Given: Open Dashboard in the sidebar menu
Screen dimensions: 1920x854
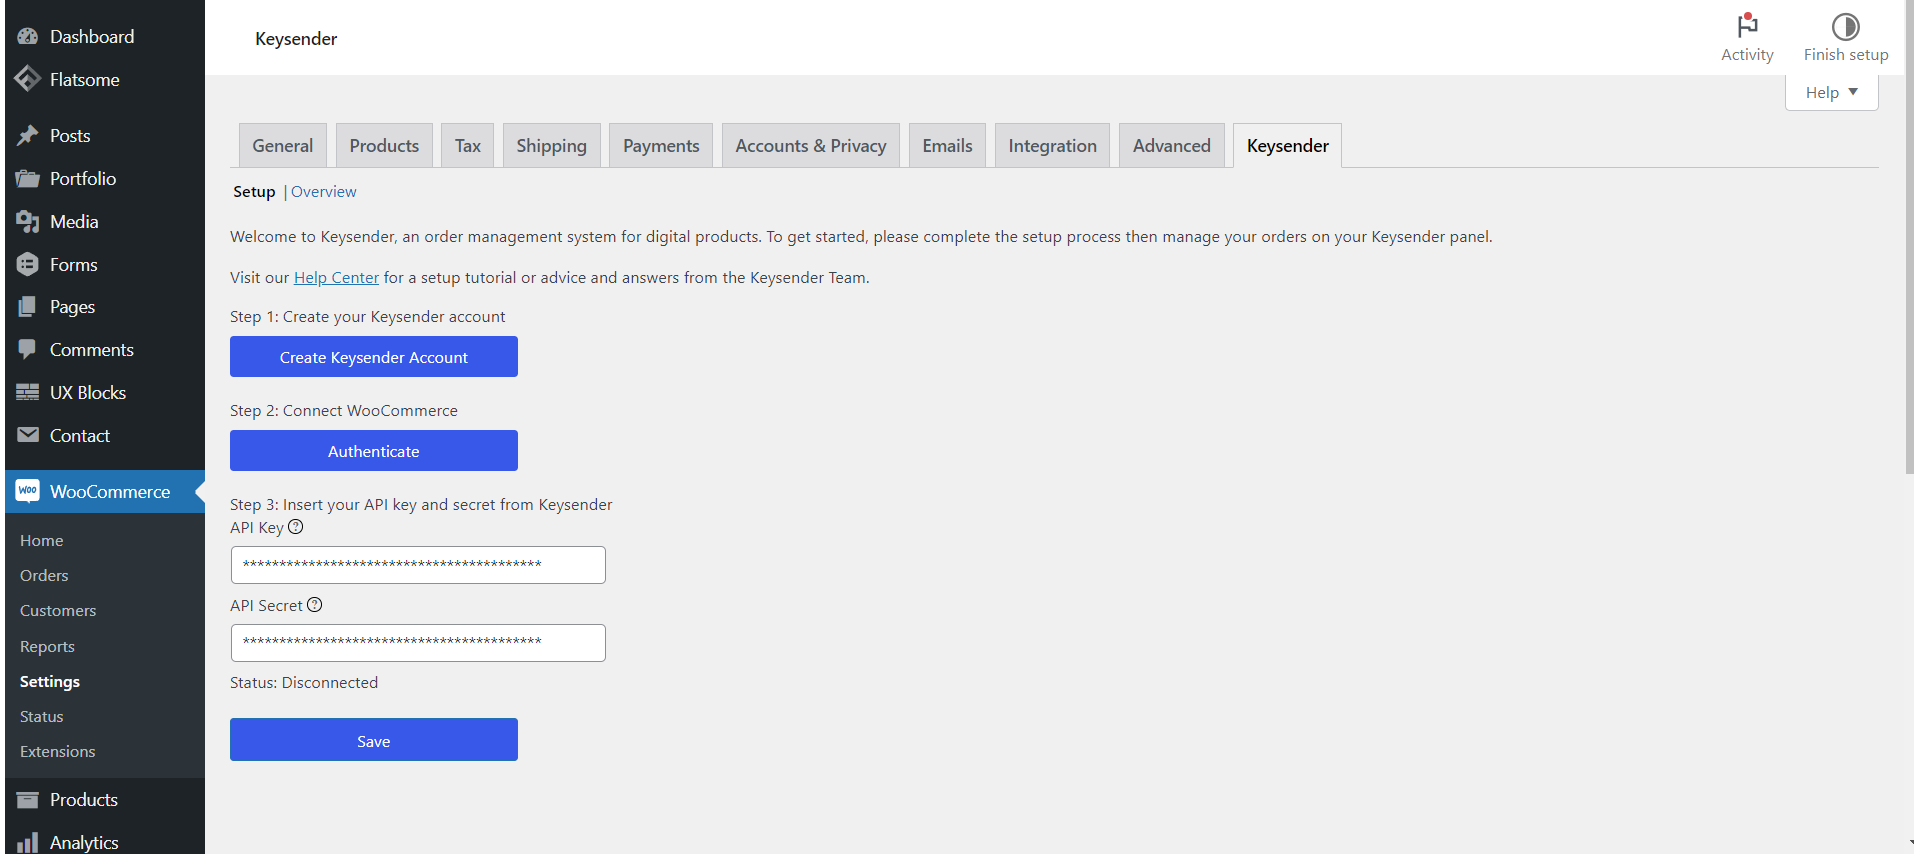Looking at the screenshot, I should (x=92, y=37).
